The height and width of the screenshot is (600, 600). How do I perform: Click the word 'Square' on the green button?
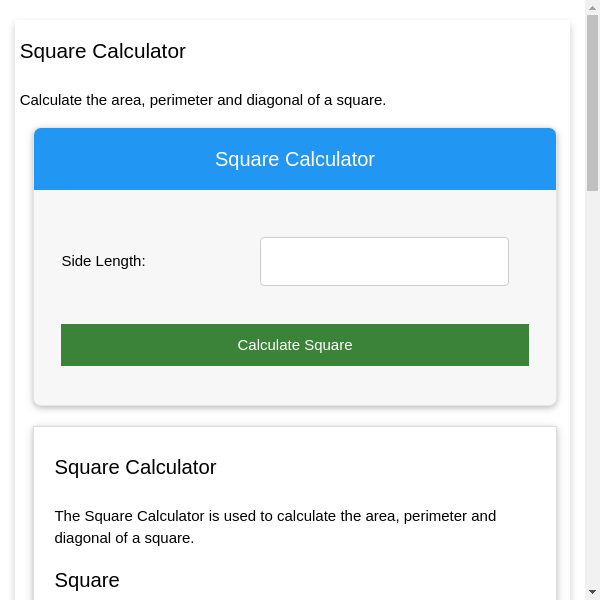328,345
